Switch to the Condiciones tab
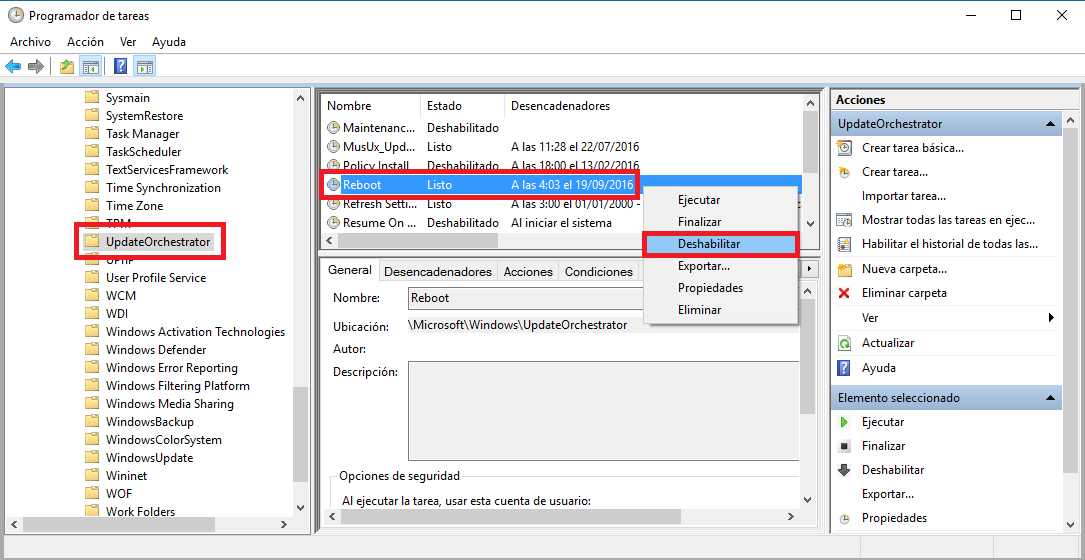Viewport: 1085px width, 560px height. click(x=599, y=272)
